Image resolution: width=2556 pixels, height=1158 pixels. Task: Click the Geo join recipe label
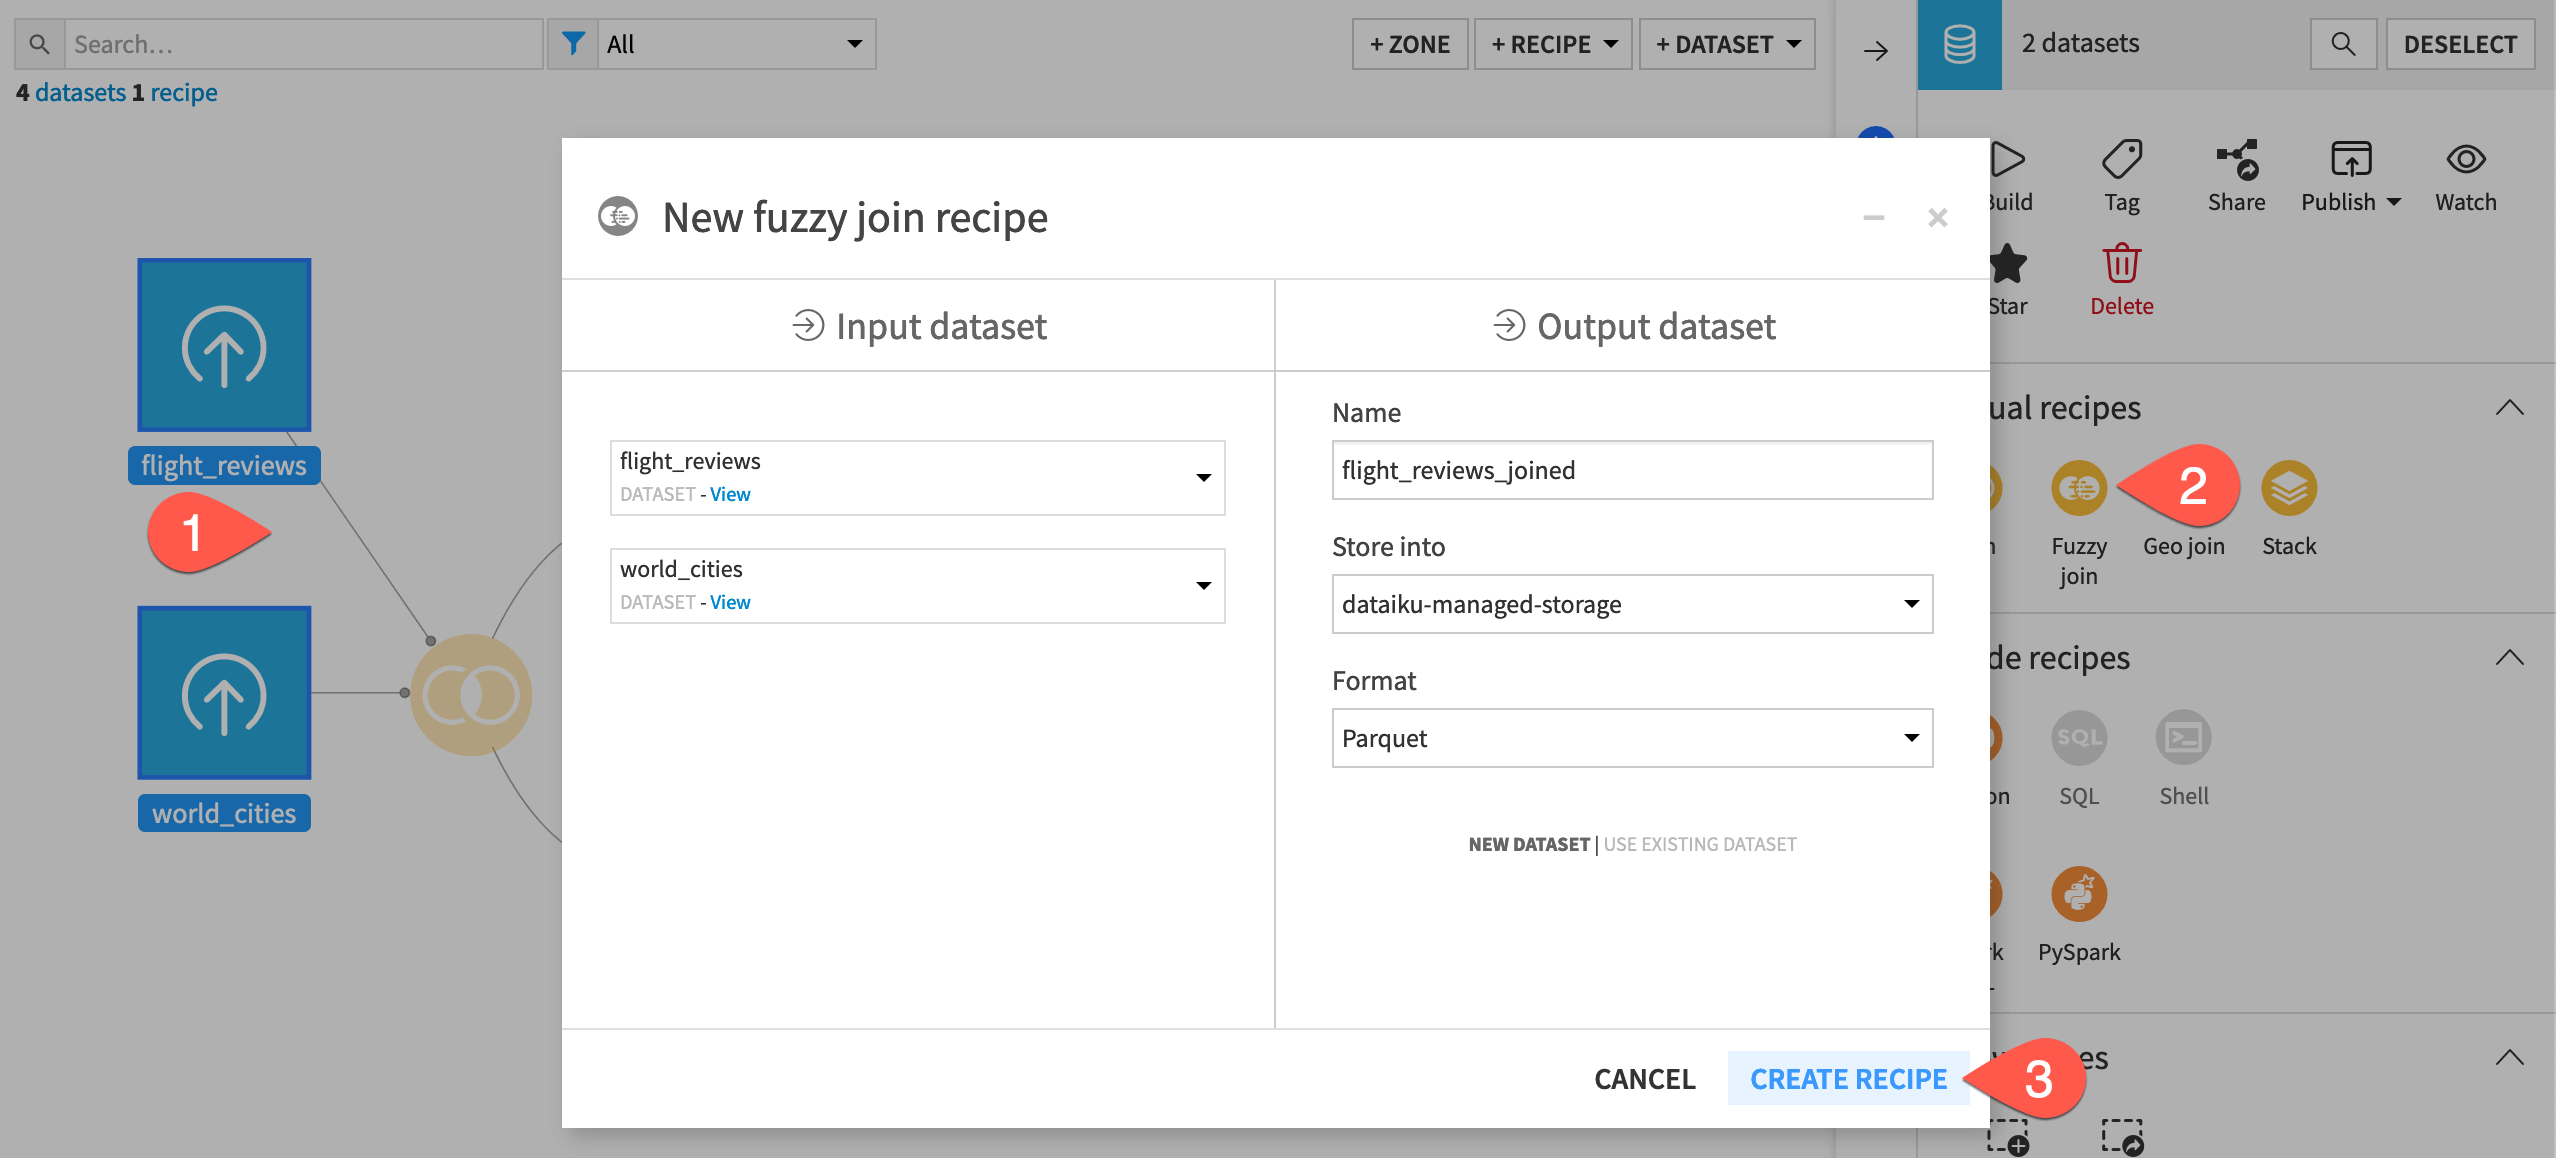pos(2183,546)
